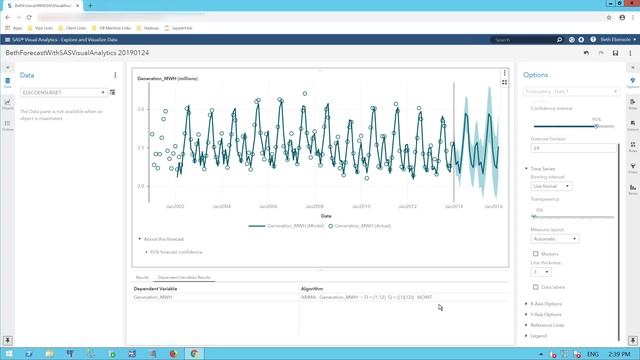Open the help question mark icon
The height and width of the screenshot is (360, 640).
(x=593, y=40)
